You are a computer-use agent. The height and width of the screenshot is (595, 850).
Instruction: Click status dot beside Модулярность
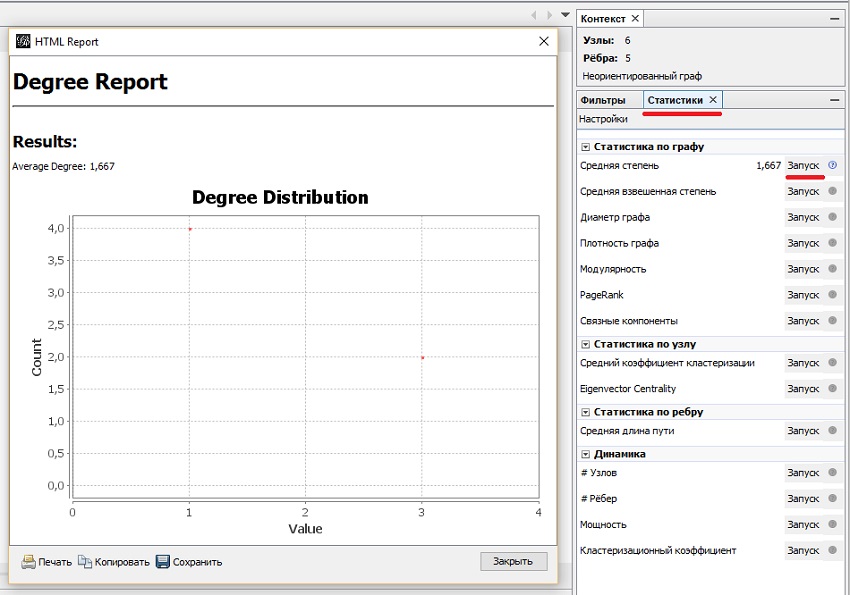click(x=833, y=269)
